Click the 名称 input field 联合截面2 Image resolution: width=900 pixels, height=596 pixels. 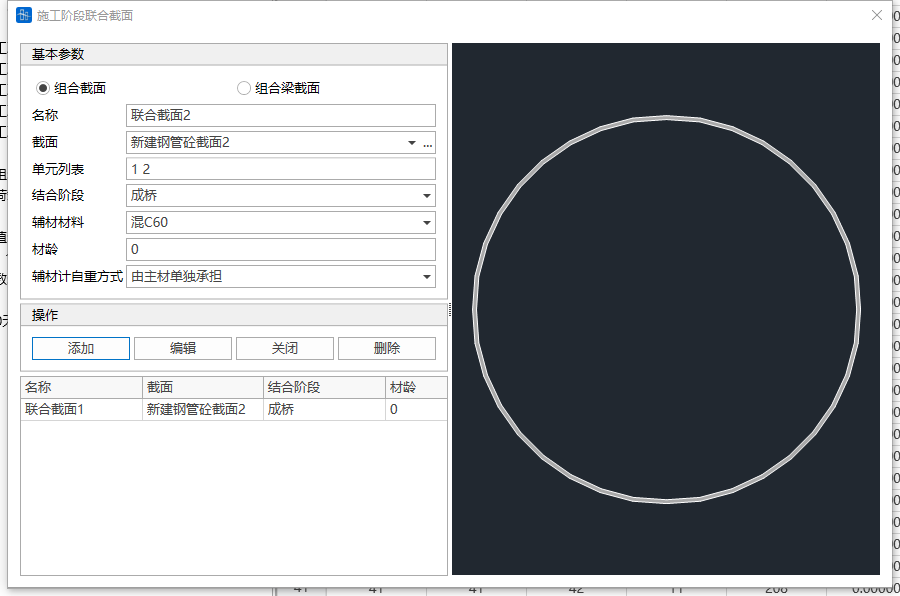[281, 115]
